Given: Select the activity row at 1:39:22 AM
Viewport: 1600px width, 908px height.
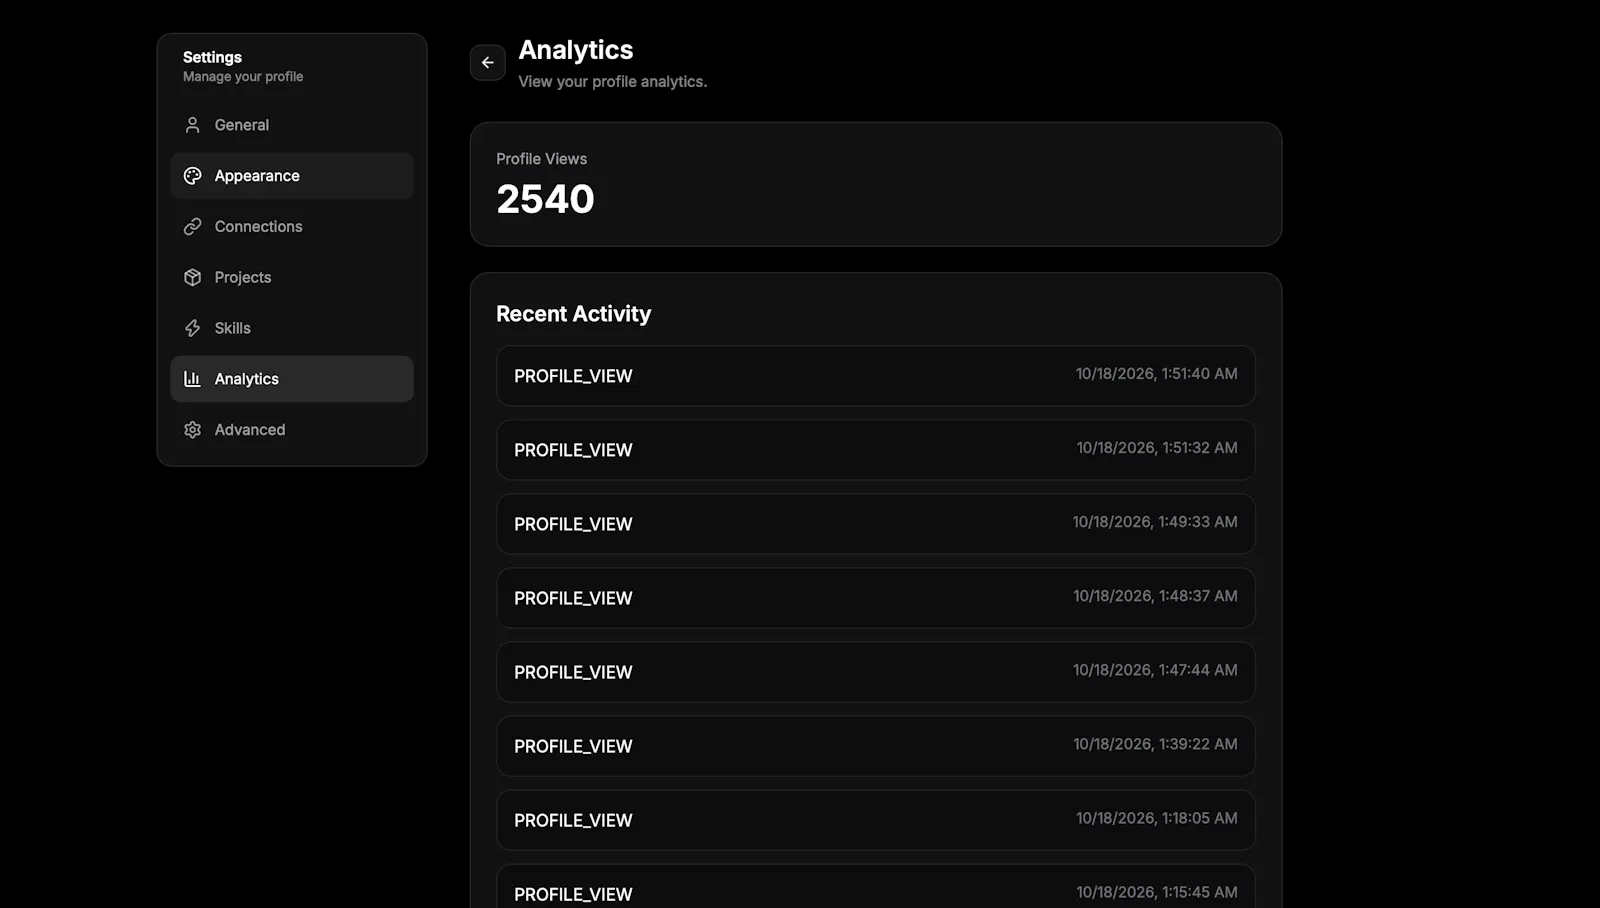Looking at the screenshot, I should click(x=876, y=746).
